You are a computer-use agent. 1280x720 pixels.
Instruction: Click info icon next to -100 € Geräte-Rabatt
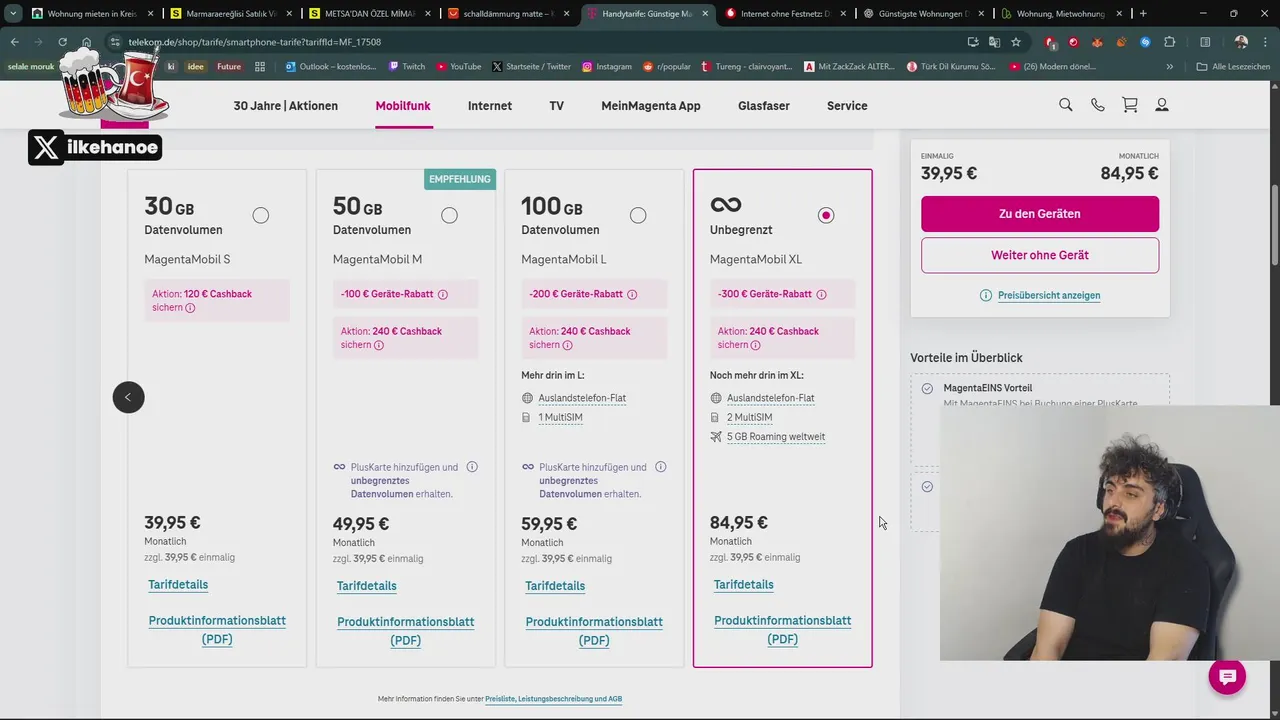(443, 294)
